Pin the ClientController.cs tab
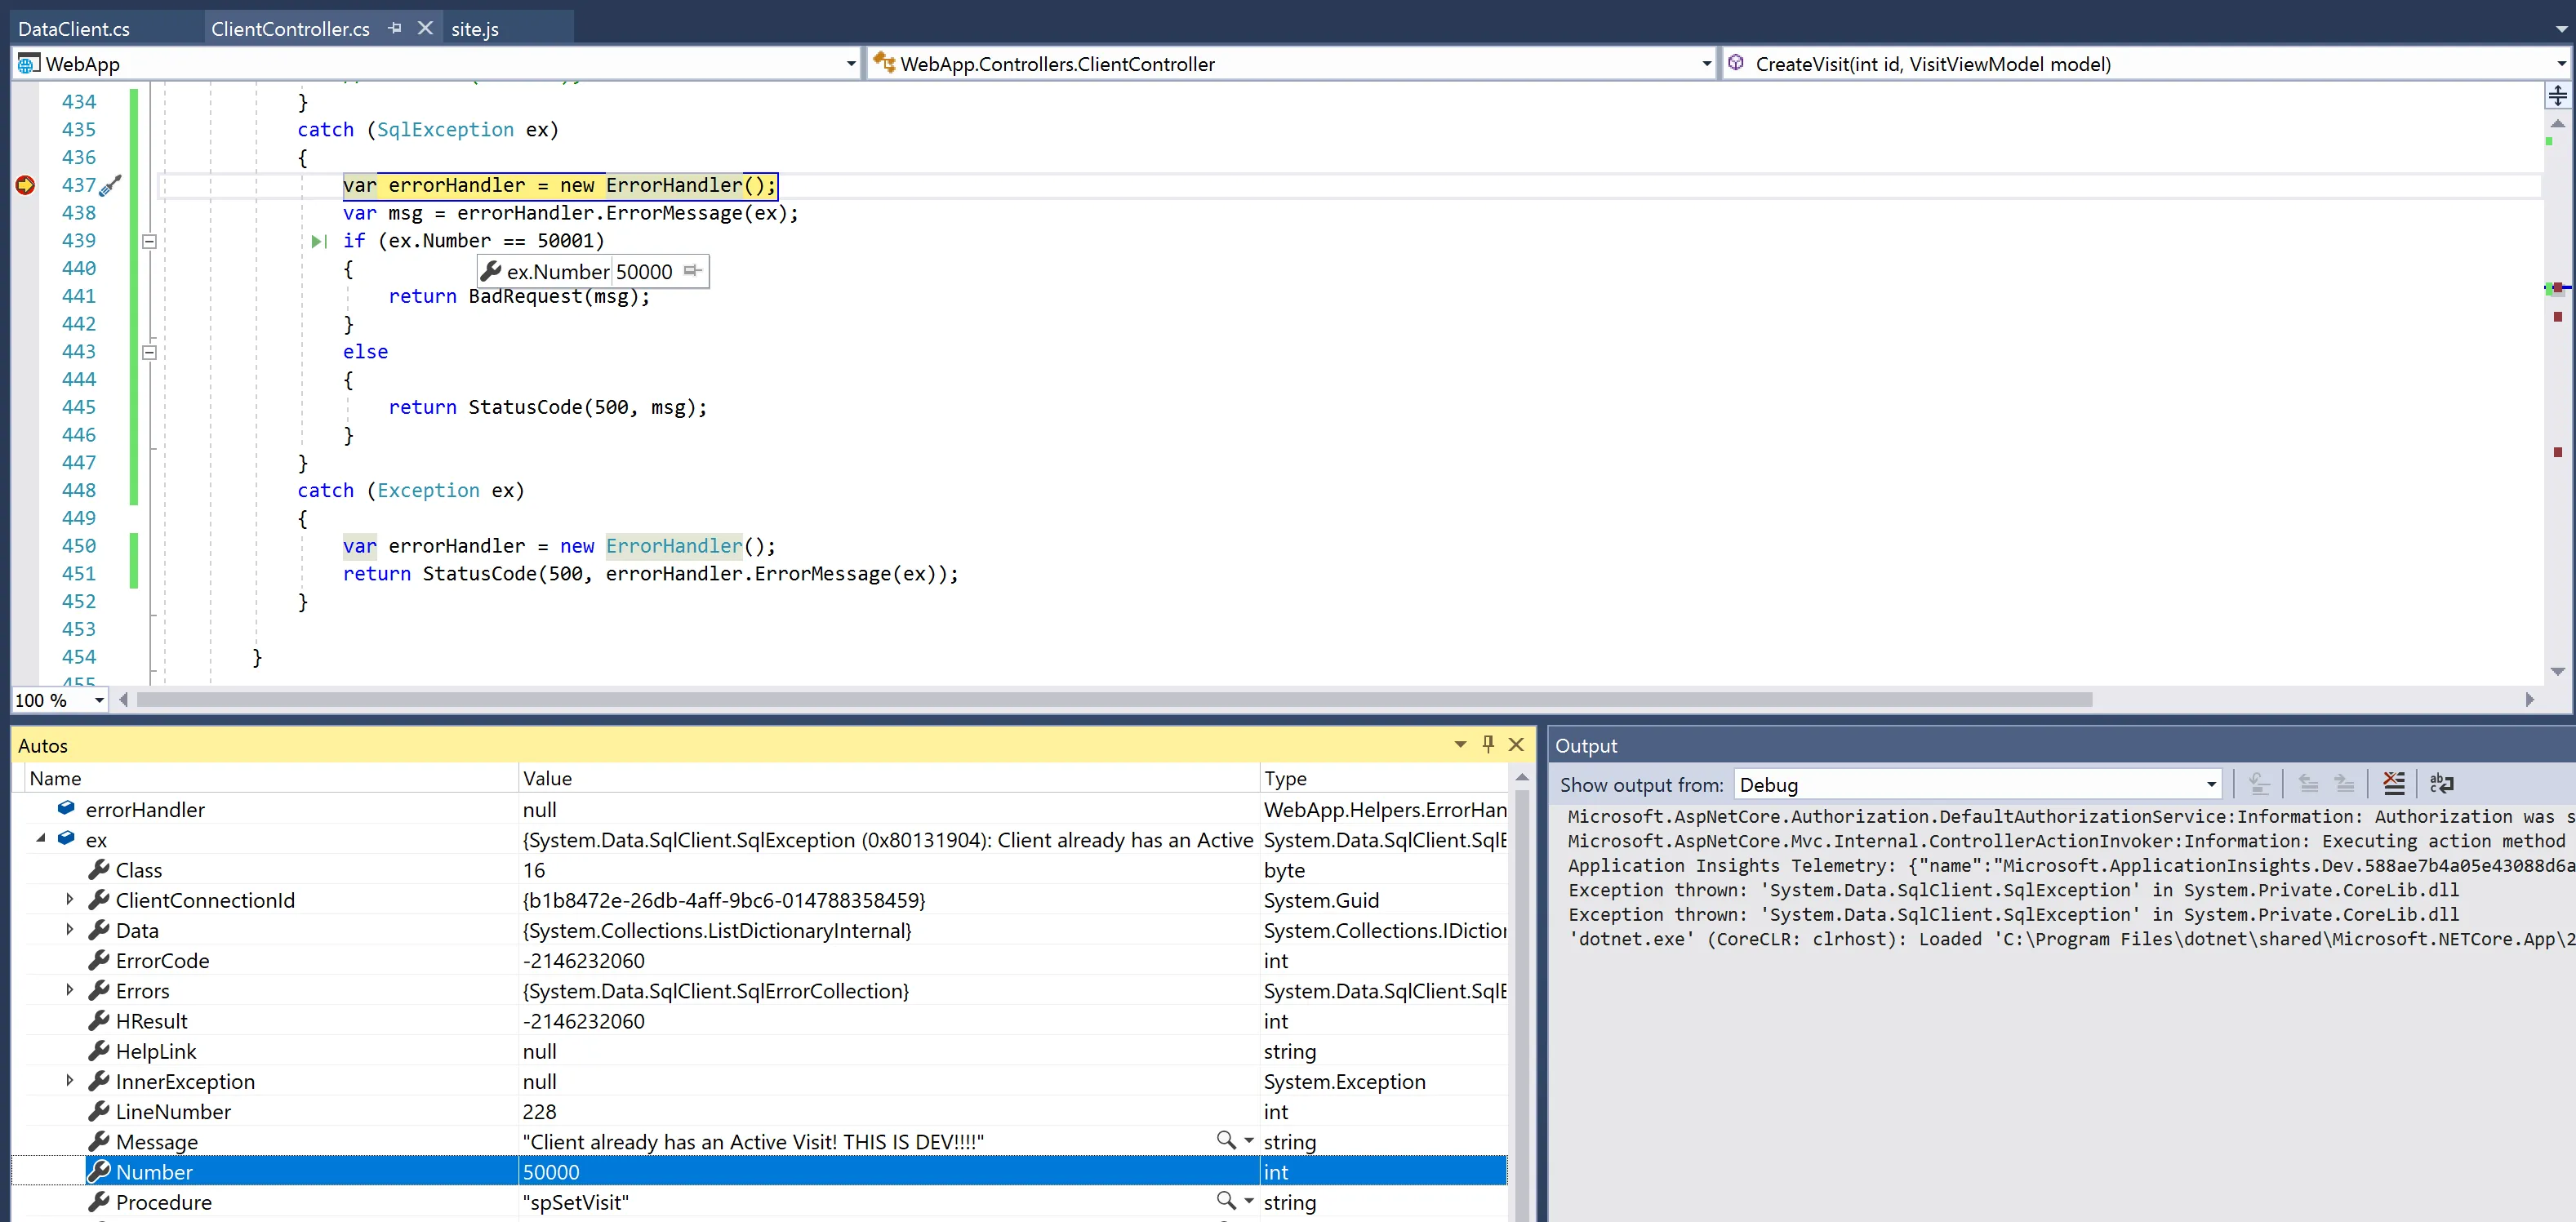 coord(395,28)
